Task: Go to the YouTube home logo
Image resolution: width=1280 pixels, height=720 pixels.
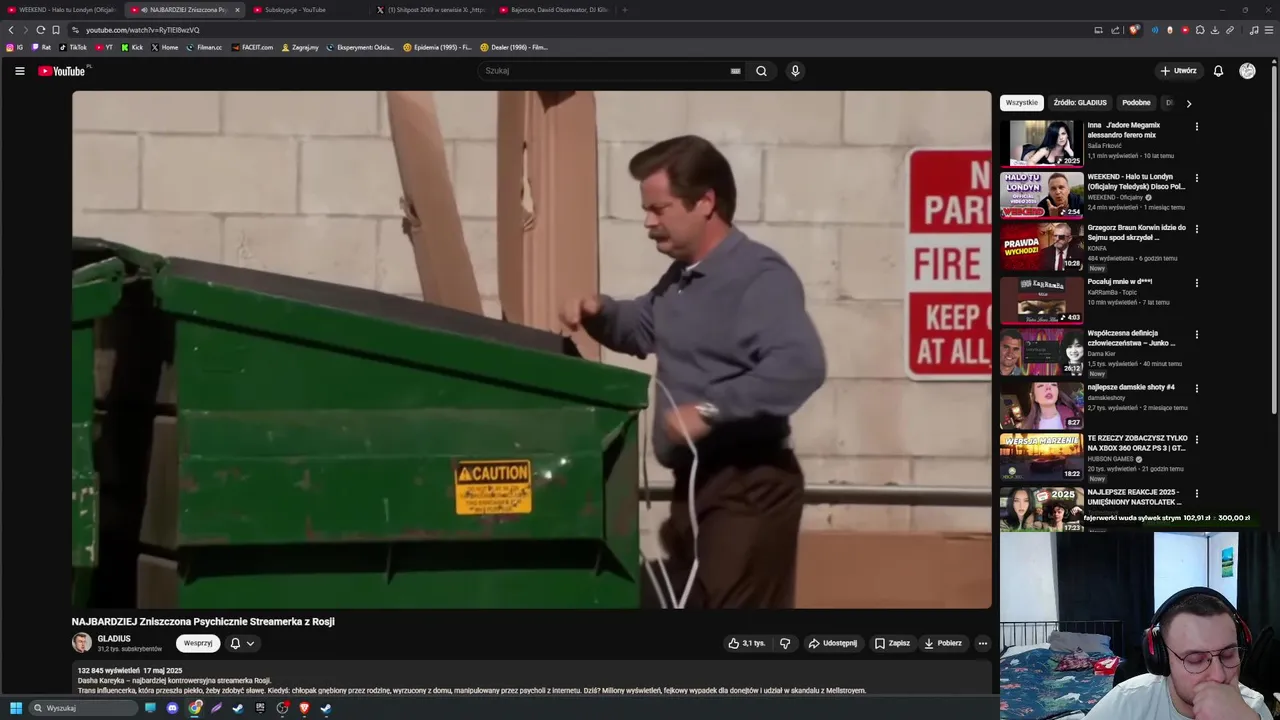Action: (62, 71)
